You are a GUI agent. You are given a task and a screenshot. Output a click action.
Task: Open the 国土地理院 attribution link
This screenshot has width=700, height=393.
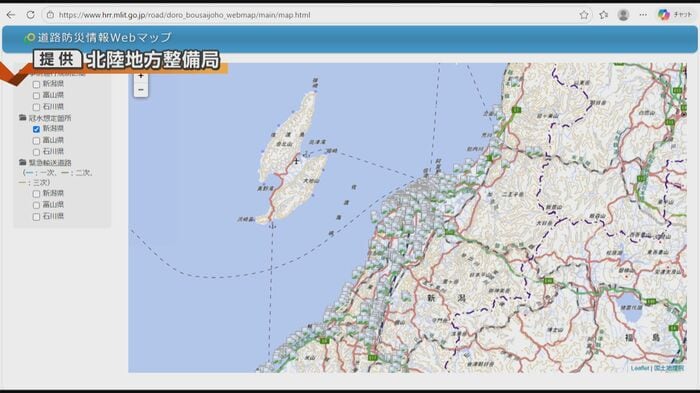pos(669,368)
